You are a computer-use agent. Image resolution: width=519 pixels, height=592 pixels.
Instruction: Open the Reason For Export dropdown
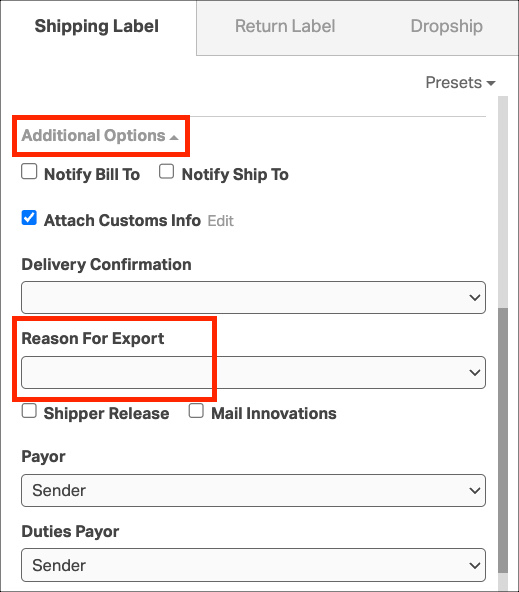coord(253,373)
